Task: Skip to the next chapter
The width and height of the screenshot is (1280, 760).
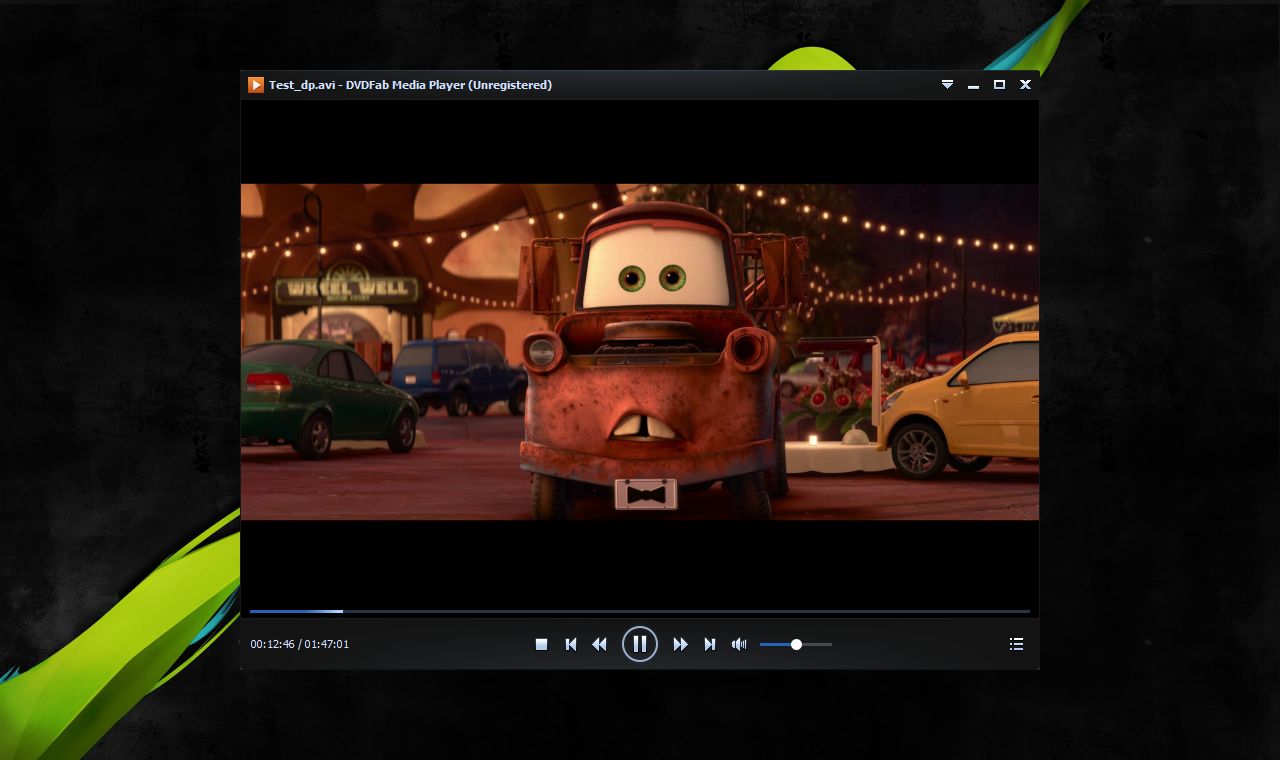Action: point(710,644)
